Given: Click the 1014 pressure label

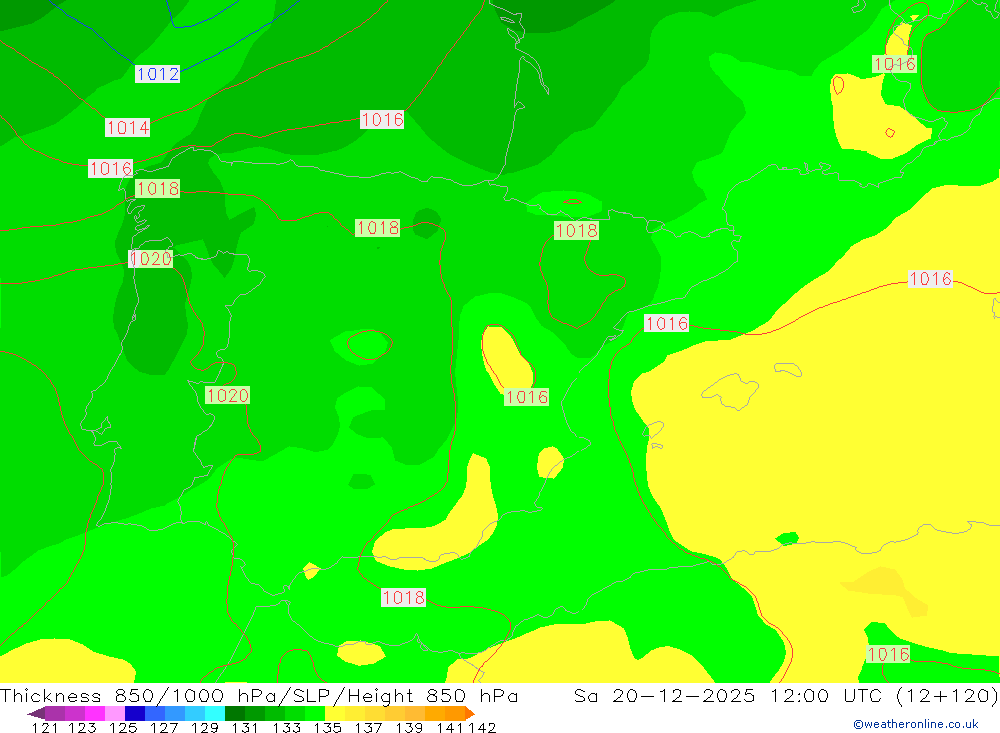Looking at the screenshot, I should [128, 128].
